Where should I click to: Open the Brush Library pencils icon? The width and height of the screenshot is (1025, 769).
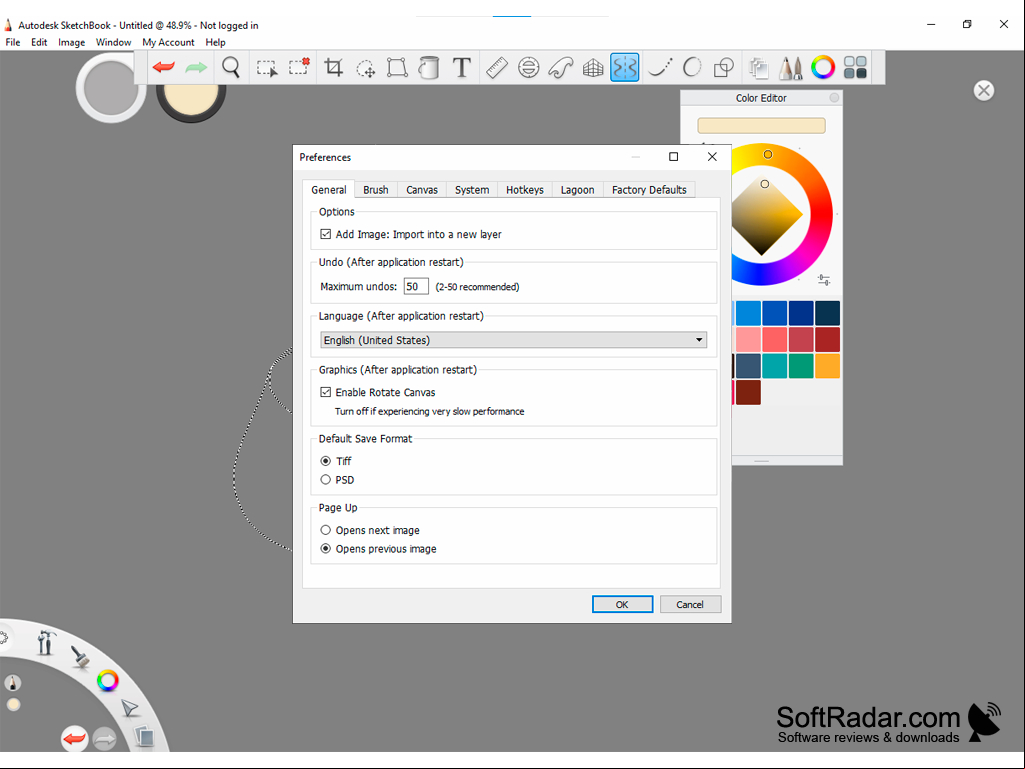pos(790,67)
